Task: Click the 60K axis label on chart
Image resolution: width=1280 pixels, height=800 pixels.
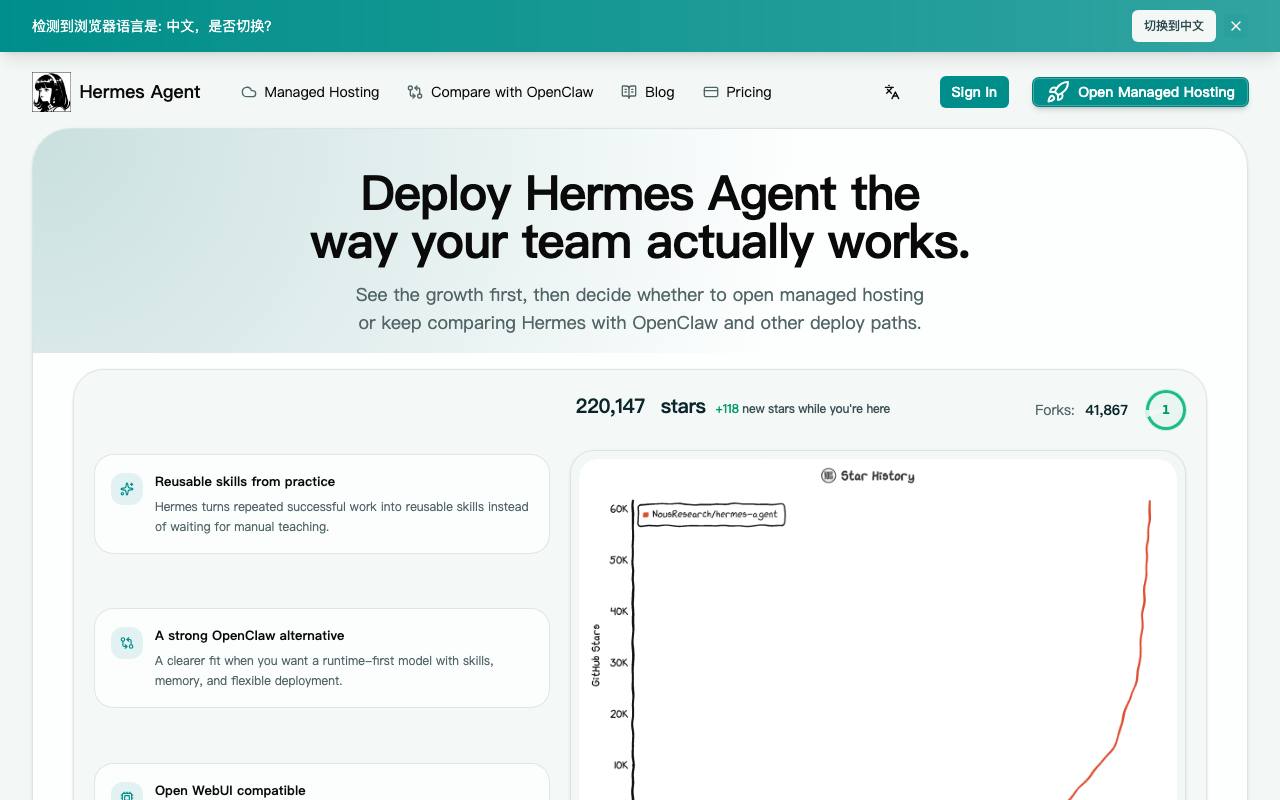Action: tap(619, 509)
